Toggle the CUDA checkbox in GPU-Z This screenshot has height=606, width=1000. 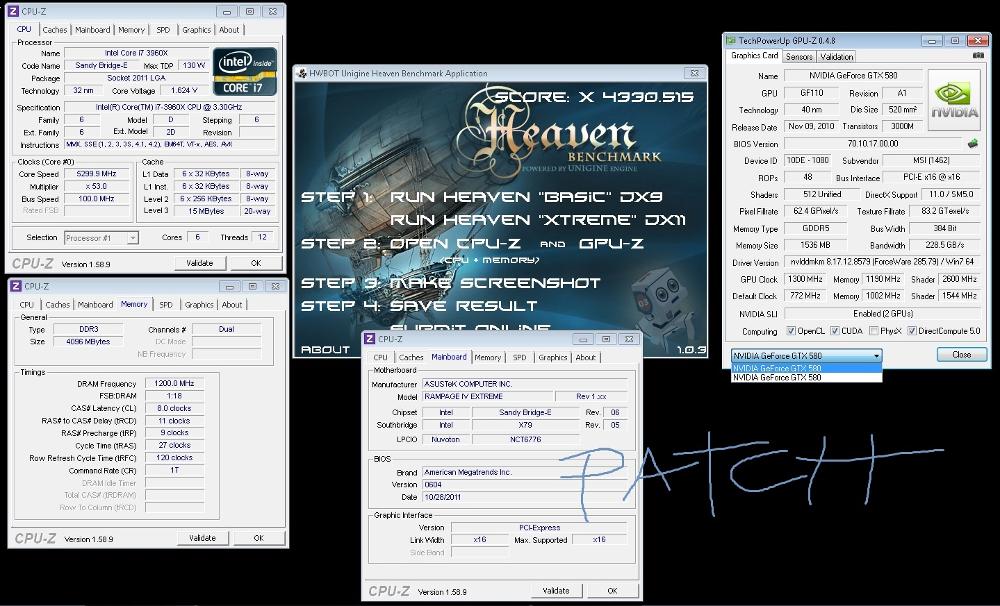point(834,330)
